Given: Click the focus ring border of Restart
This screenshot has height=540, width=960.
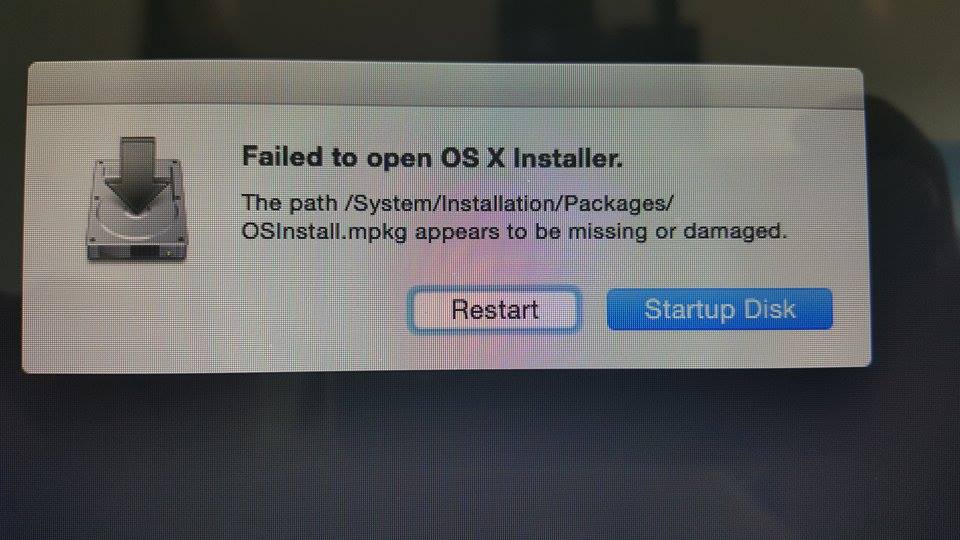Looking at the screenshot, I should 494,289.
